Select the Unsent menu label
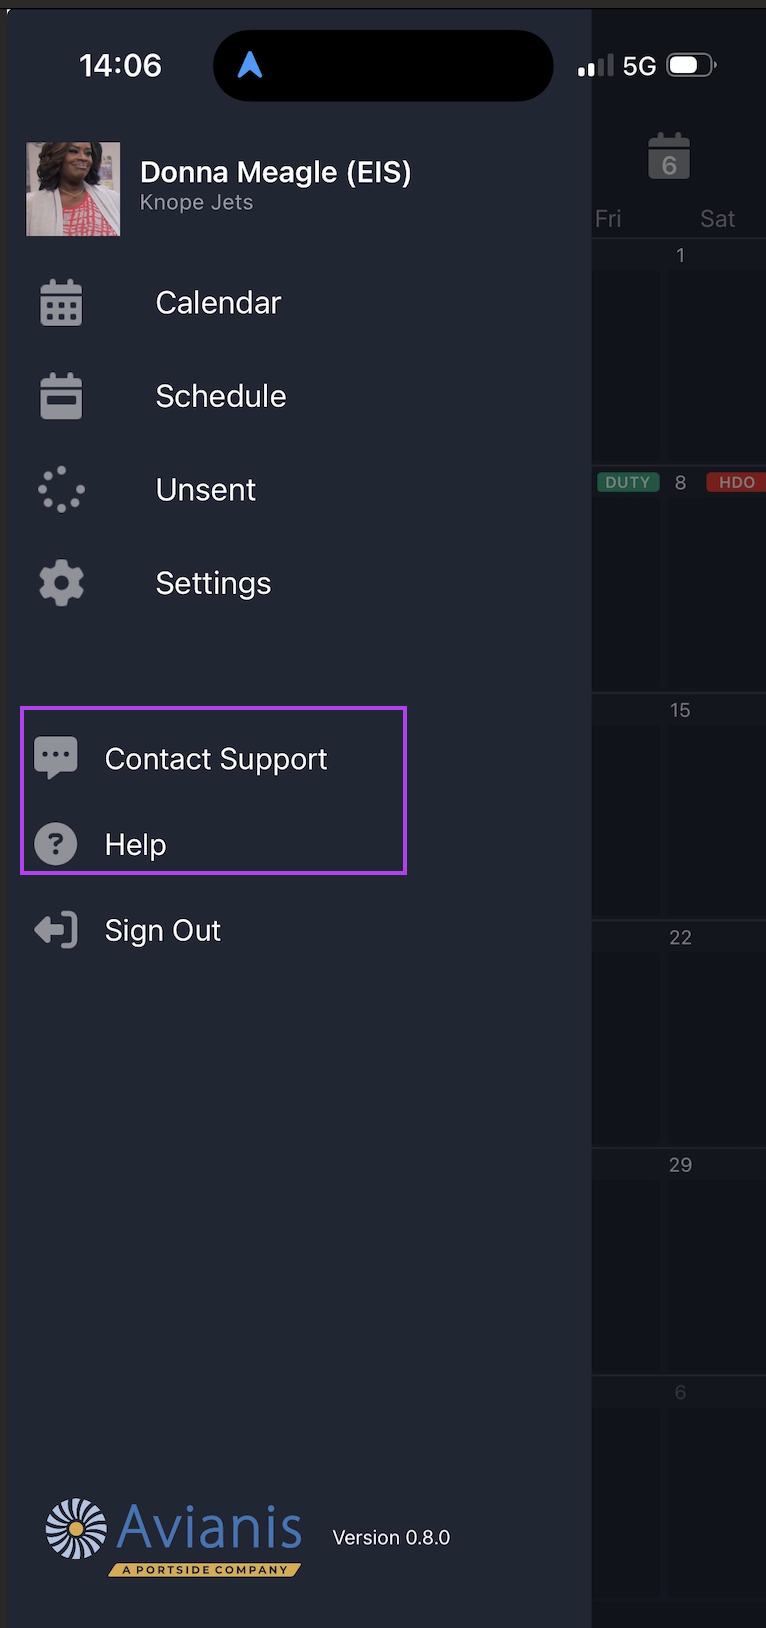Image resolution: width=766 pixels, height=1628 pixels. pos(206,490)
